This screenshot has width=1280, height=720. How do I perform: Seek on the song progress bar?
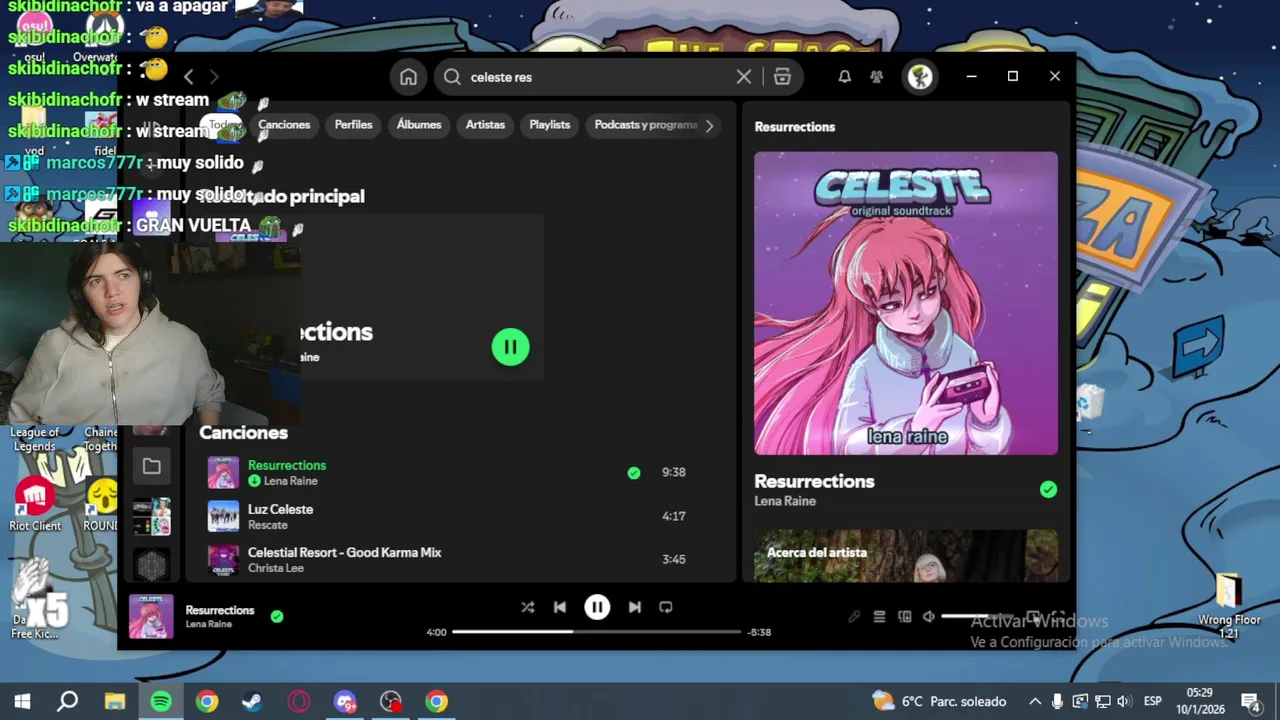click(596, 632)
